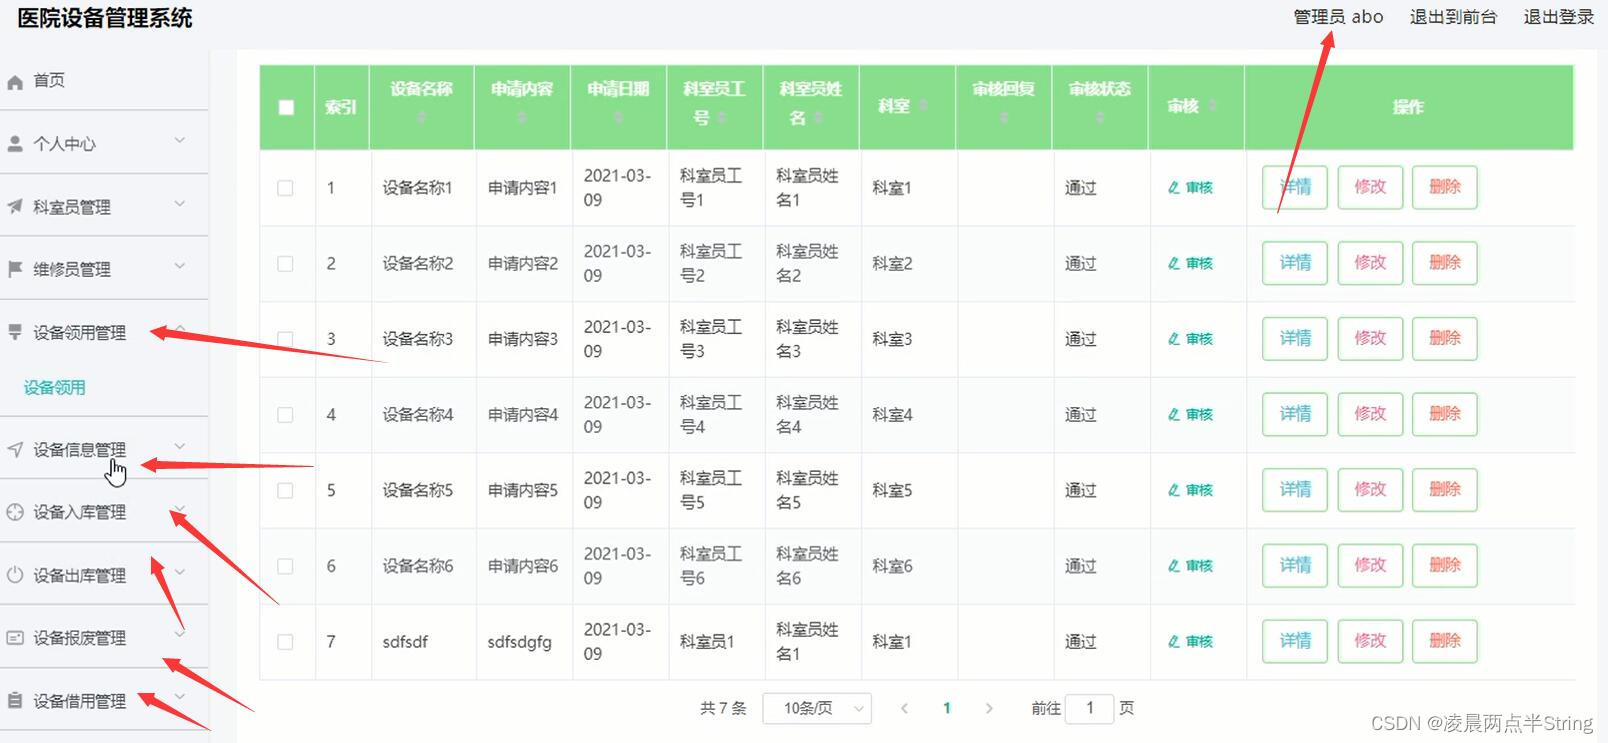This screenshot has width=1608, height=743.
Task: Click the 审核 edit icon in row 6
Action: 1174,566
